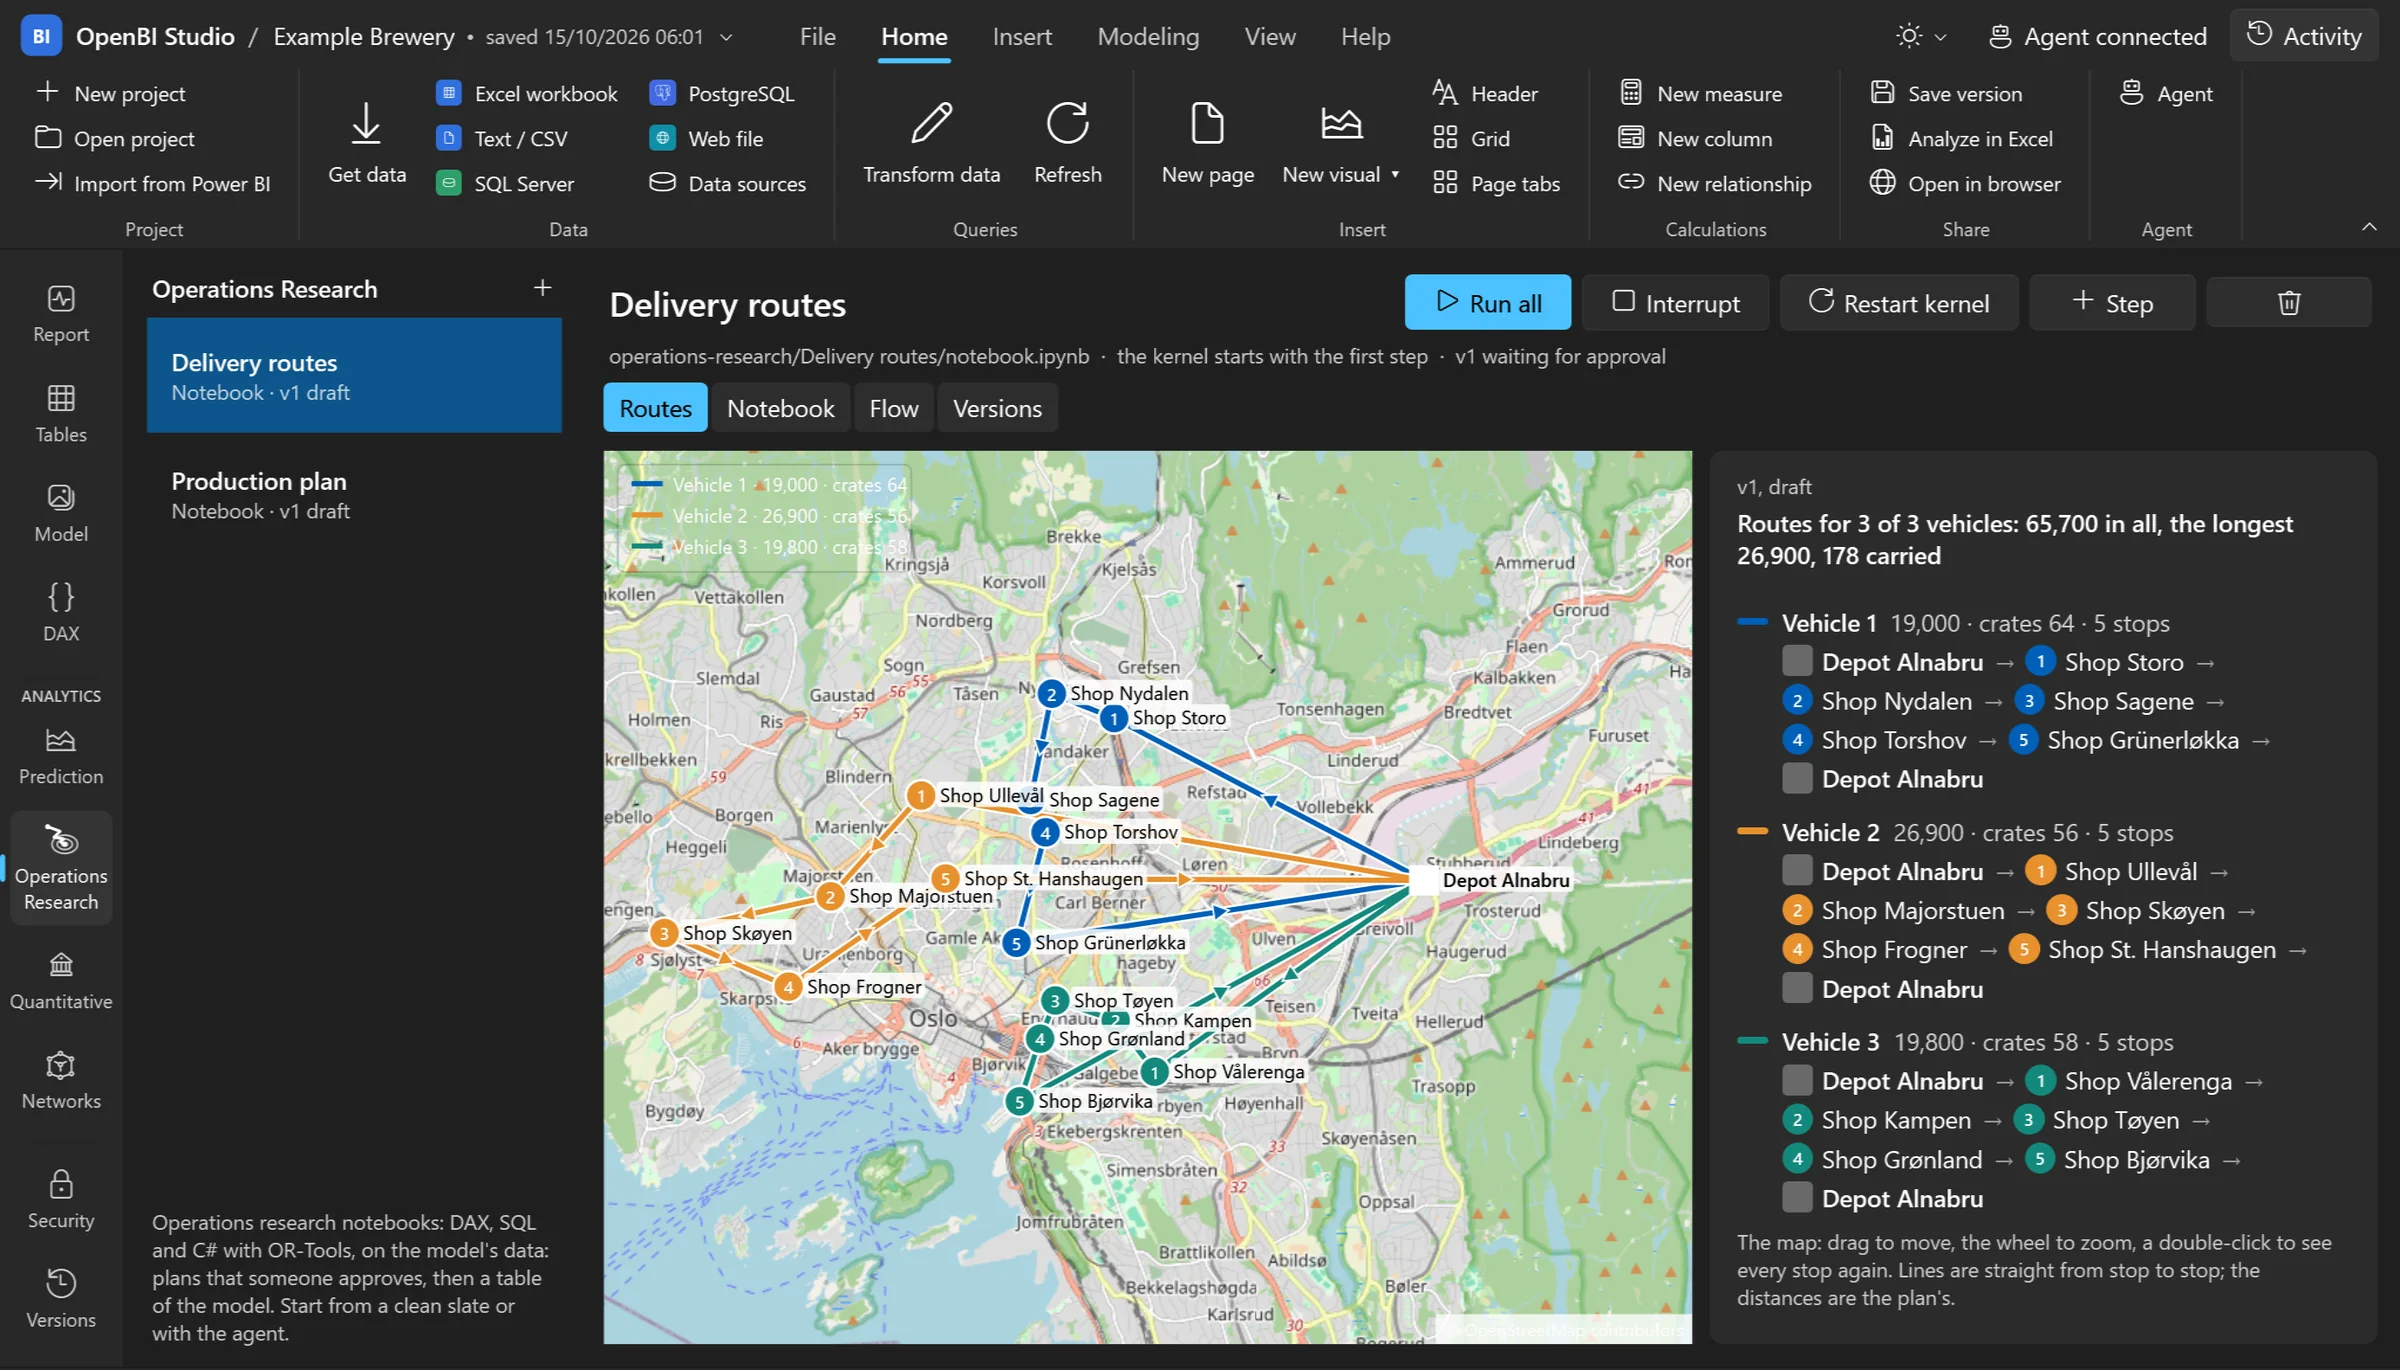Add a notebook with plus icon
Image resolution: width=2400 pixels, height=1370 pixels.
pyautogui.click(x=542, y=288)
